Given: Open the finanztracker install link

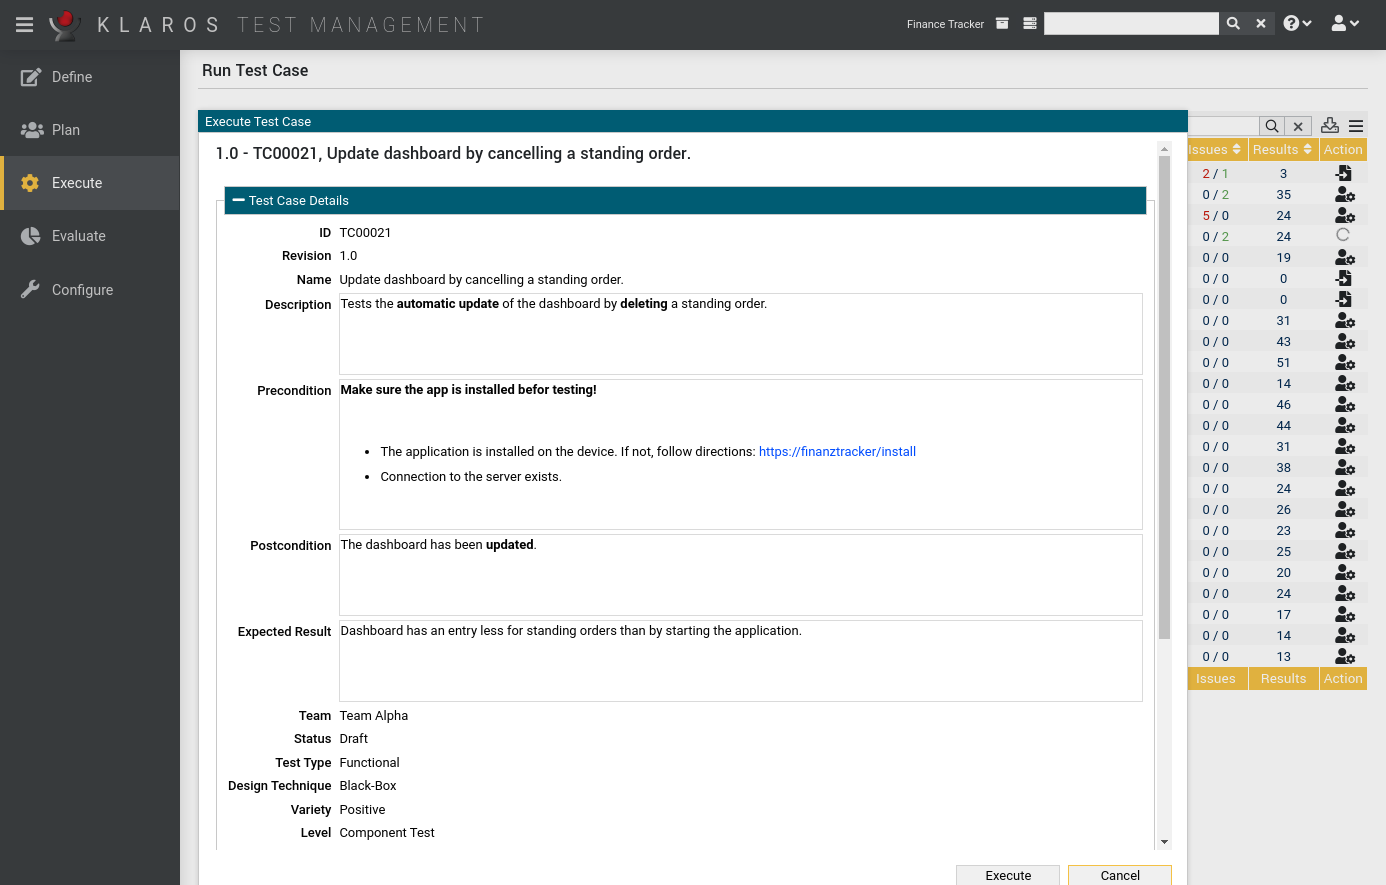Looking at the screenshot, I should (837, 451).
